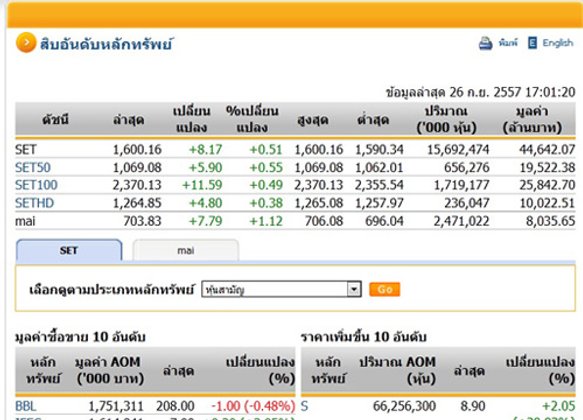The width and height of the screenshot is (583, 420).
Task: Click the BBL change -1.00 (-0.48%)
Action: tap(253, 406)
